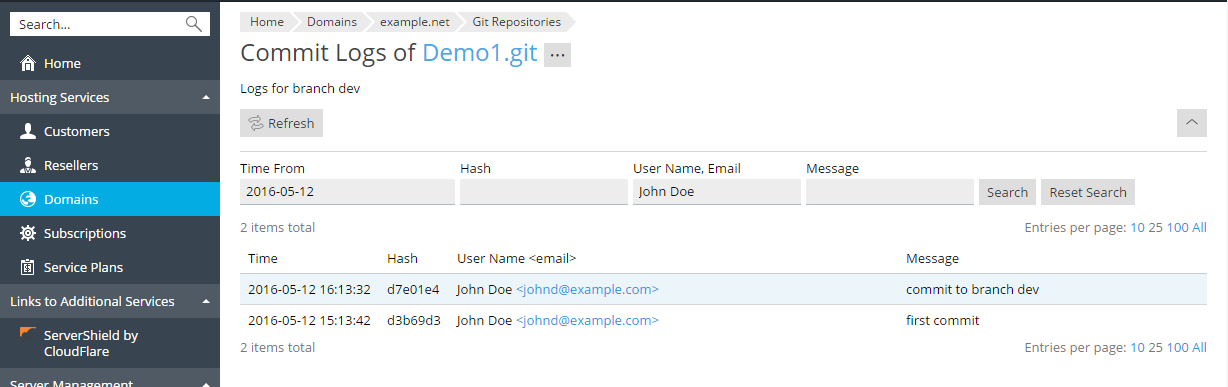Click timestamp 2016-05-12 16:13:32
Screen dimensions: 1228x387
click(x=309, y=289)
